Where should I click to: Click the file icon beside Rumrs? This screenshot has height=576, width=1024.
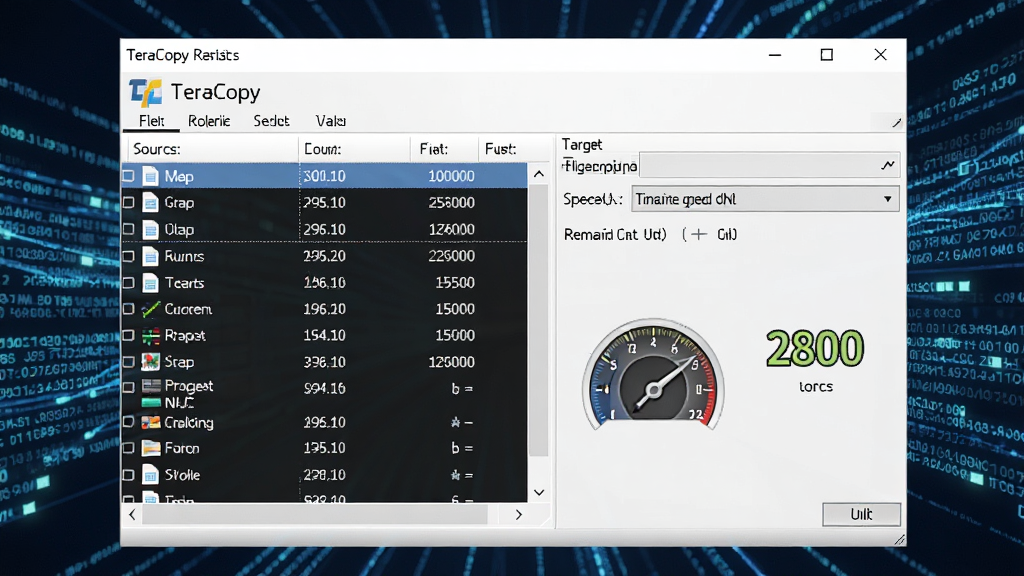(x=150, y=256)
